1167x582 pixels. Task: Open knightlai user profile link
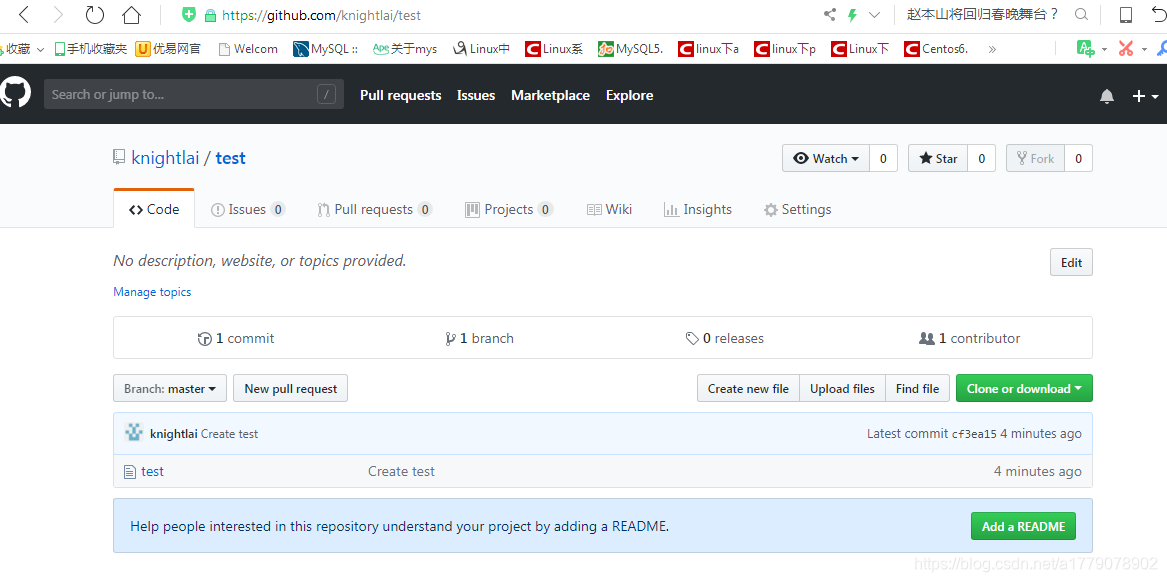[x=165, y=158]
